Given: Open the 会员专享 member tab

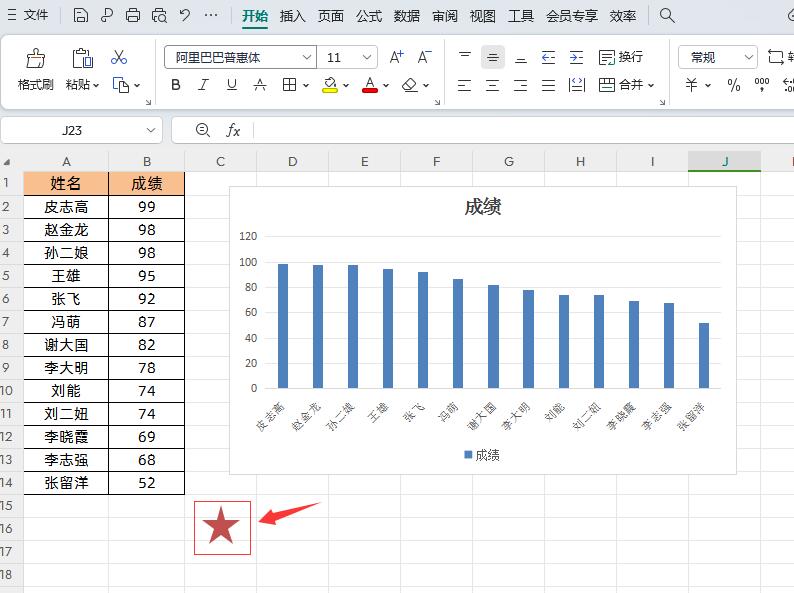Looking at the screenshot, I should tap(572, 16).
